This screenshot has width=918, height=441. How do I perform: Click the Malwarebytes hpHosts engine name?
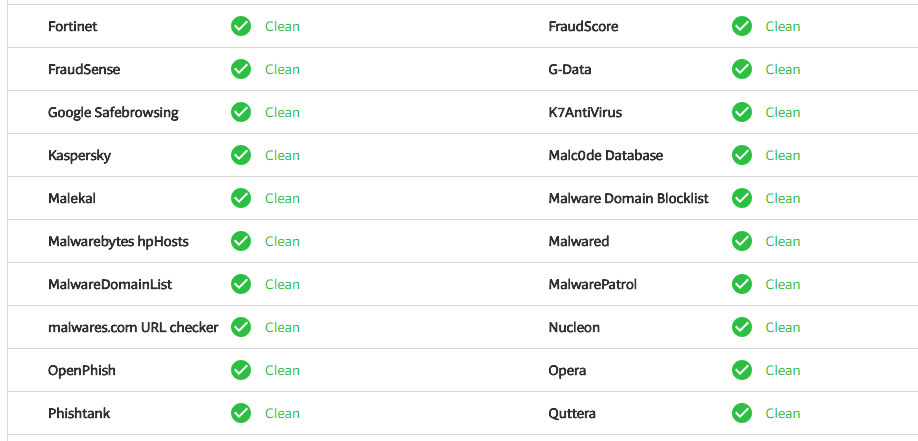pyautogui.click(x=118, y=241)
